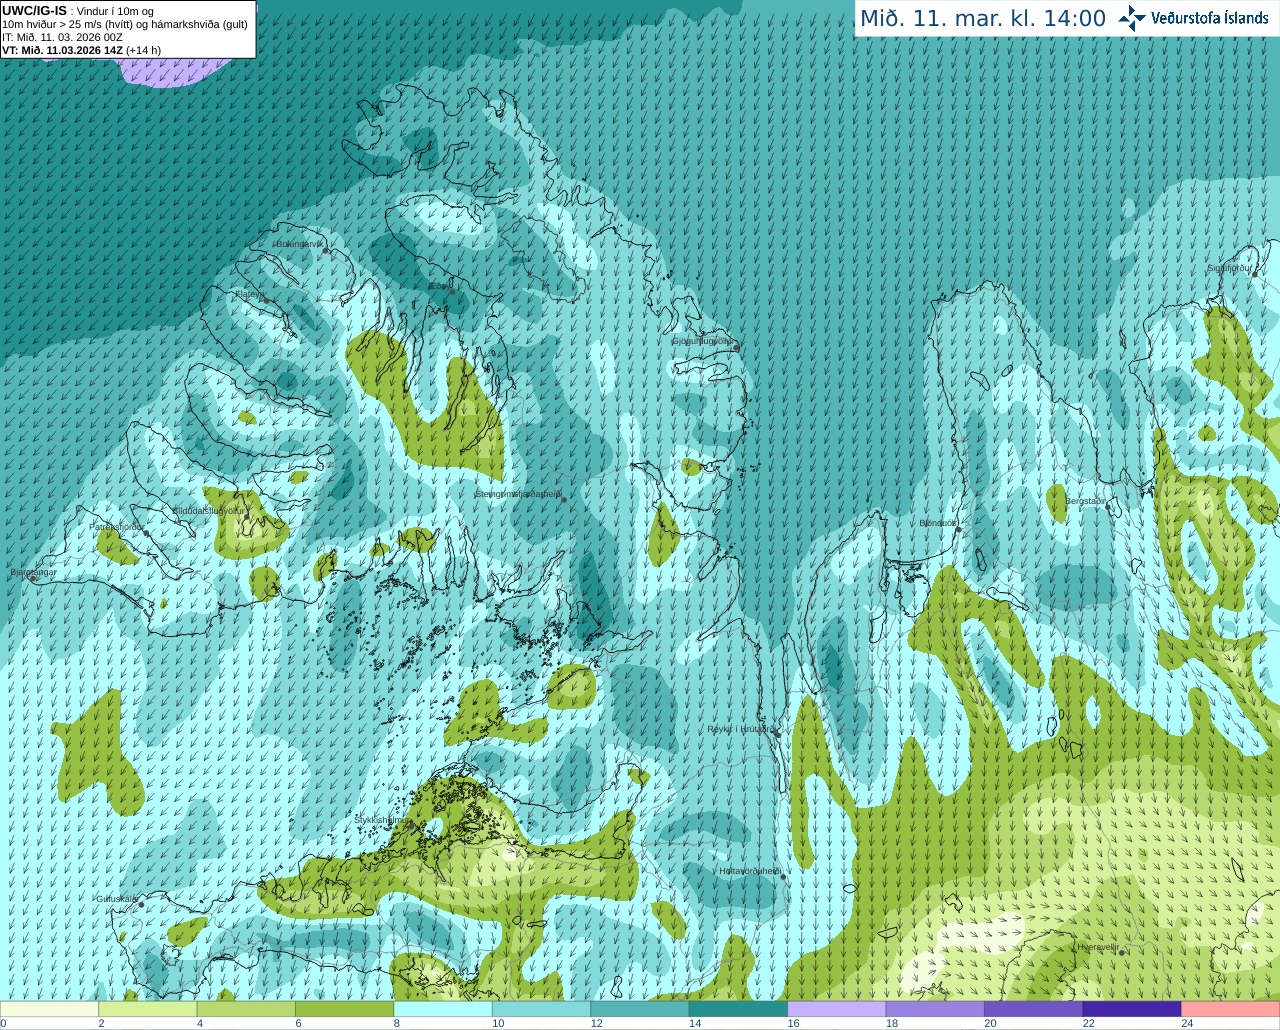Click the 10m hviður > 25 m/s description line
Image resolution: width=1280 pixels, height=1030 pixels.
(125, 24)
